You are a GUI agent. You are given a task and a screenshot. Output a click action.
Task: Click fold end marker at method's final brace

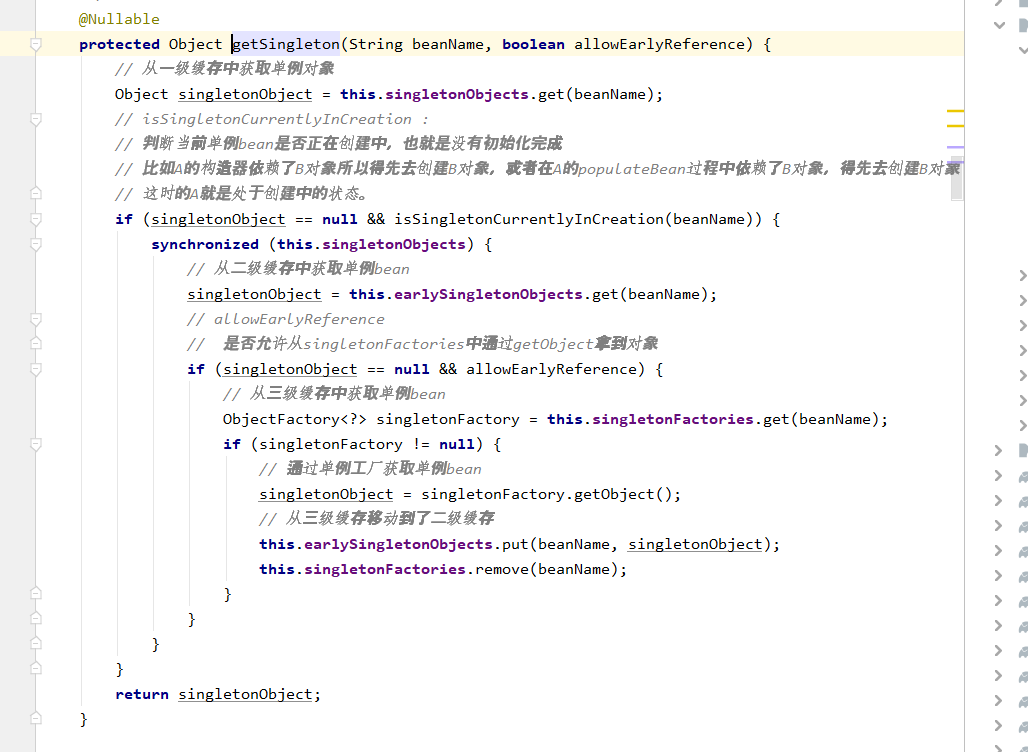[36, 719]
